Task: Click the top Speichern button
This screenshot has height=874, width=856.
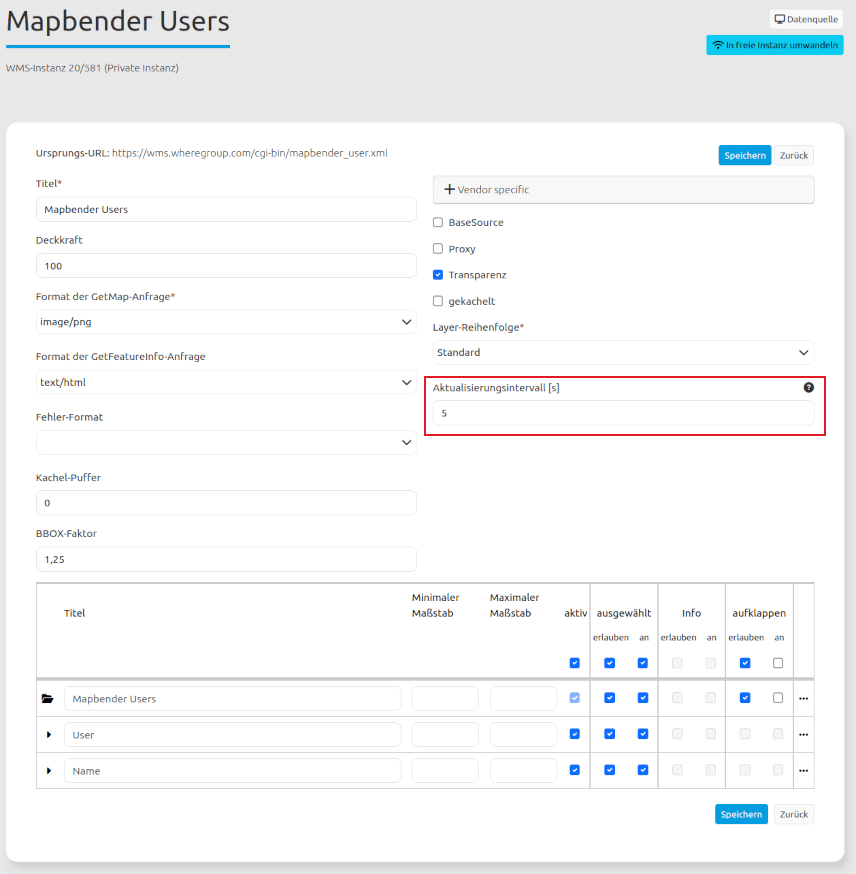Action: pyautogui.click(x=744, y=155)
